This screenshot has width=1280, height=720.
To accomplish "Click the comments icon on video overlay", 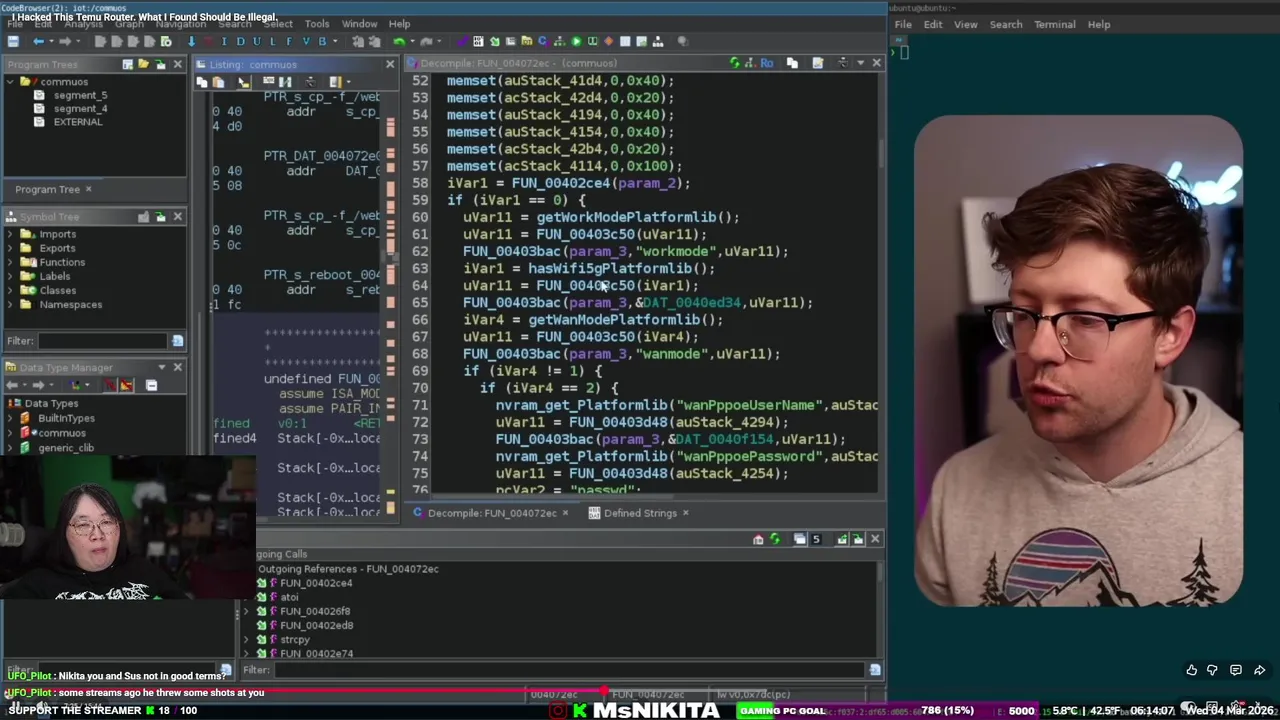I will [1236, 670].
